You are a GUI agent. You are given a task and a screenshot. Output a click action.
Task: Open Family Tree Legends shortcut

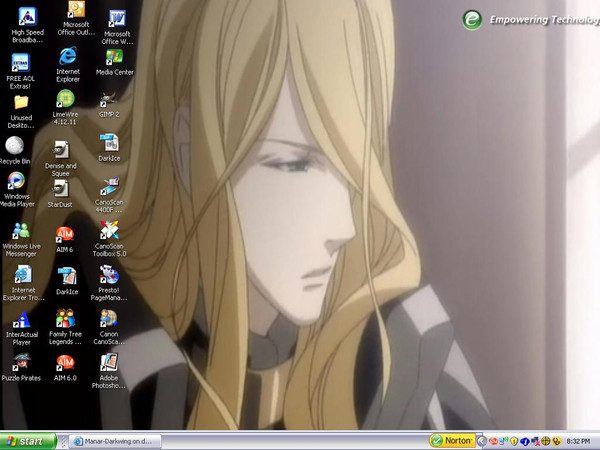click(65, 327)
